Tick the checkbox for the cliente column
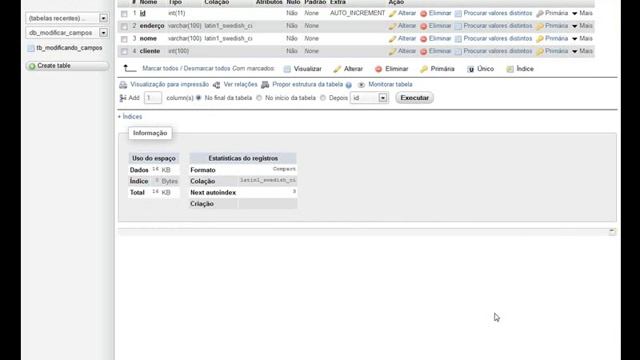The image size is (640, 360). coord(124,52)
